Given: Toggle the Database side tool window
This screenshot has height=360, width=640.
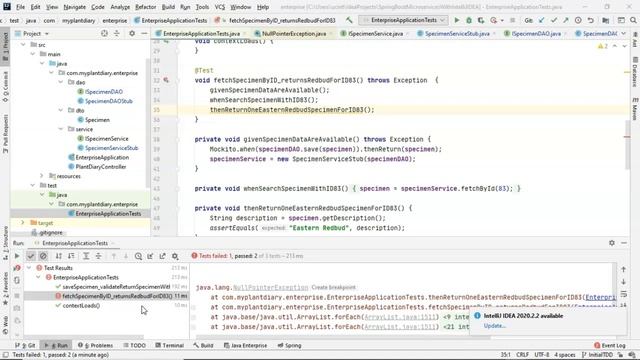Looking at the screenshot, I should click(635, 72).
